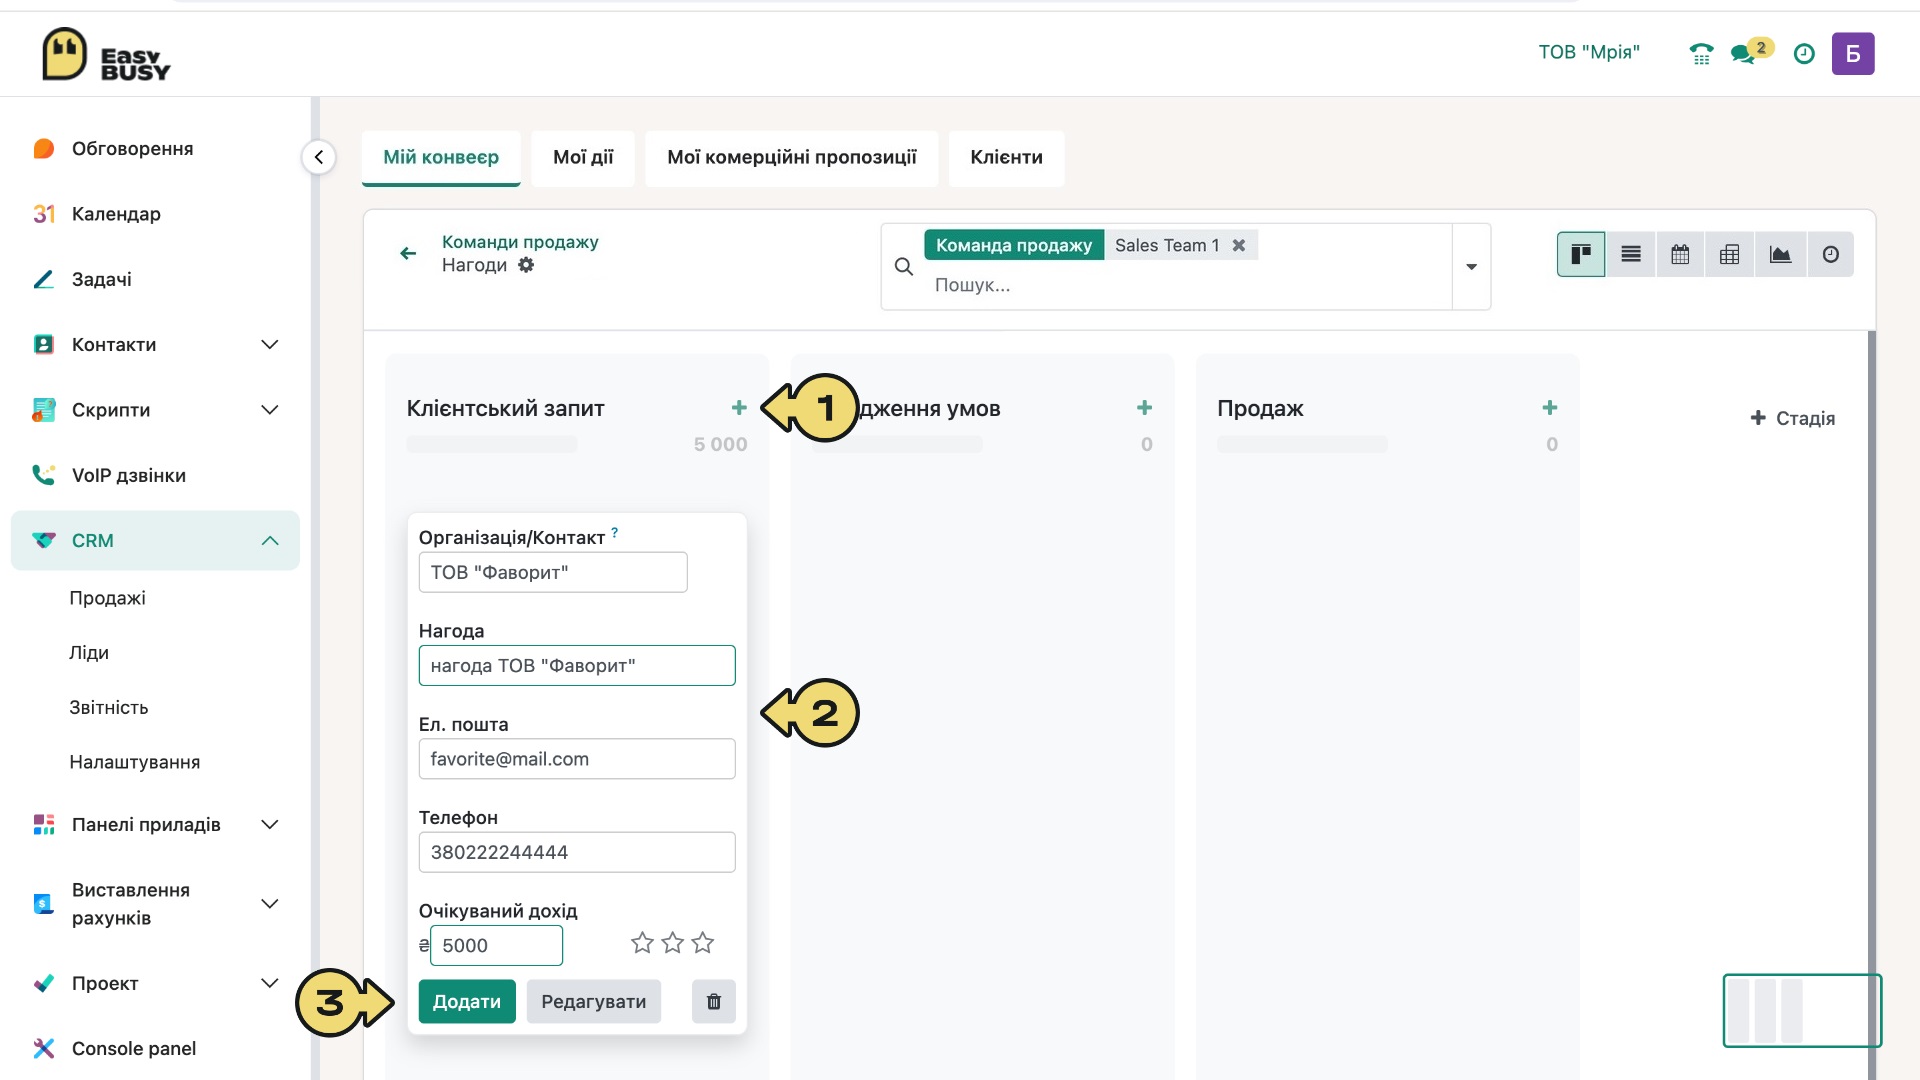Image resolution: width=1920 pixels, height=1080 pixels.
Task: Switch to the list view
Action: 1631,255
